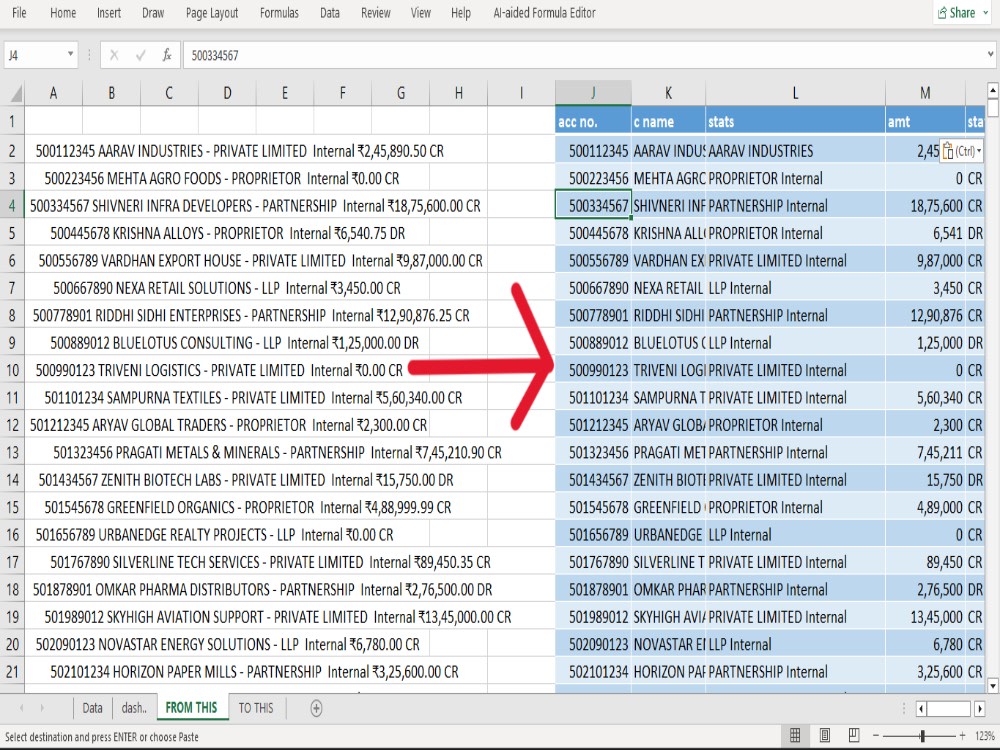This screenshot has height=750, width=1000.
Task: Click the Cancel (X) formula bar icon
Action: [x=114, y=55]
